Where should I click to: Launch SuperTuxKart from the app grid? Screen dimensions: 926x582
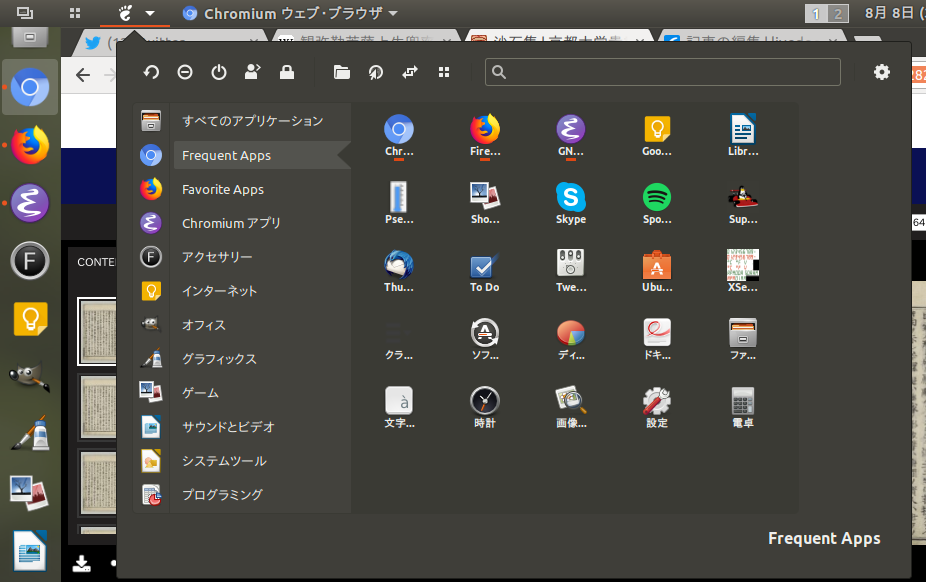pyautogui.click(x=743, y=204)
